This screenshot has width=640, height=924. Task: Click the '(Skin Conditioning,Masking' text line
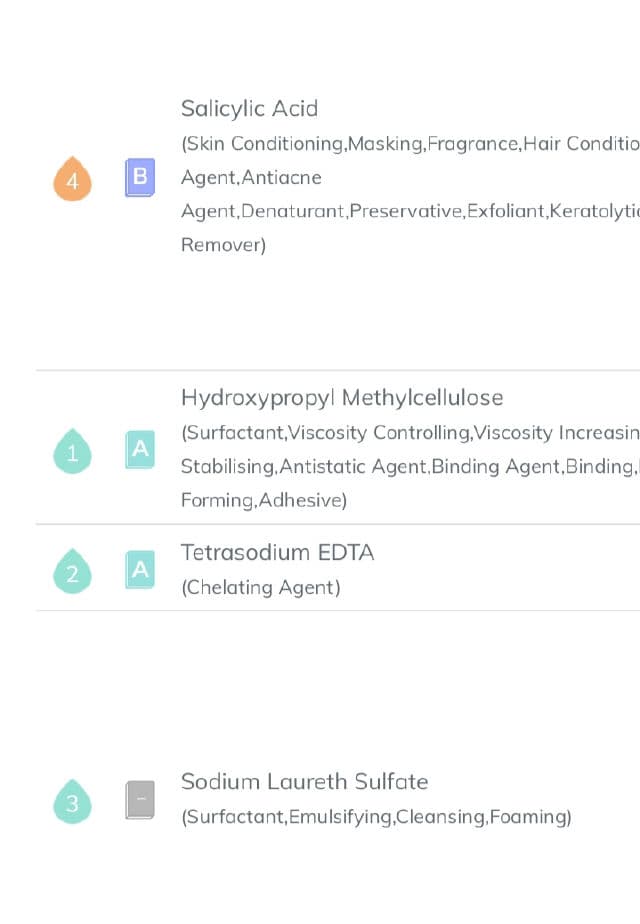pos(409,144)
